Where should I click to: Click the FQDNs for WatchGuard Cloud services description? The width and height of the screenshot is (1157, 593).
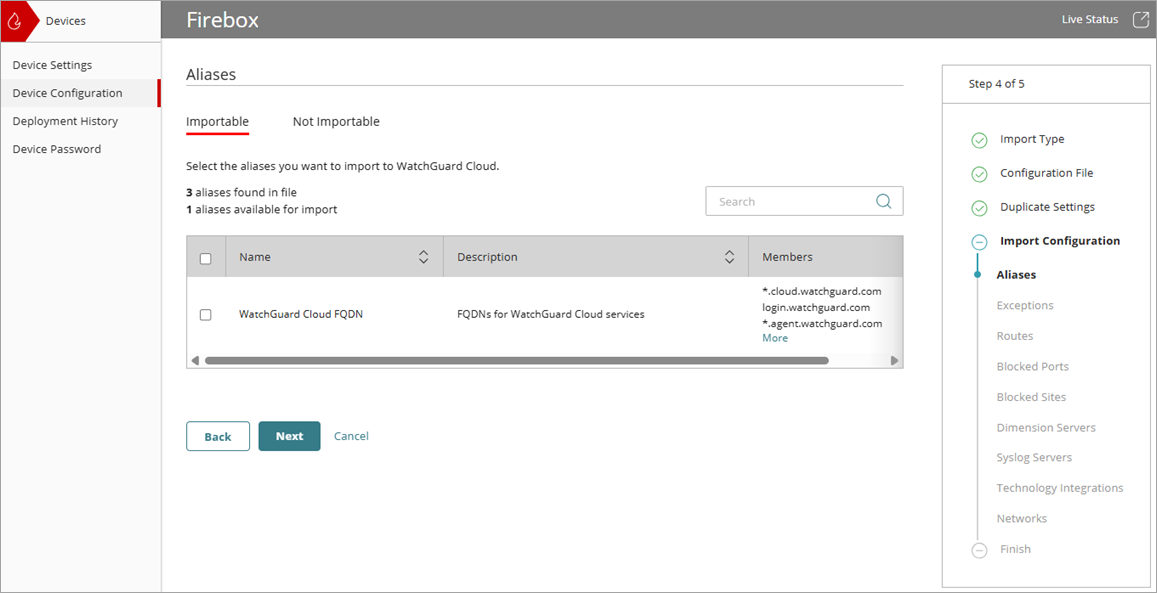[x=550, y=314]
